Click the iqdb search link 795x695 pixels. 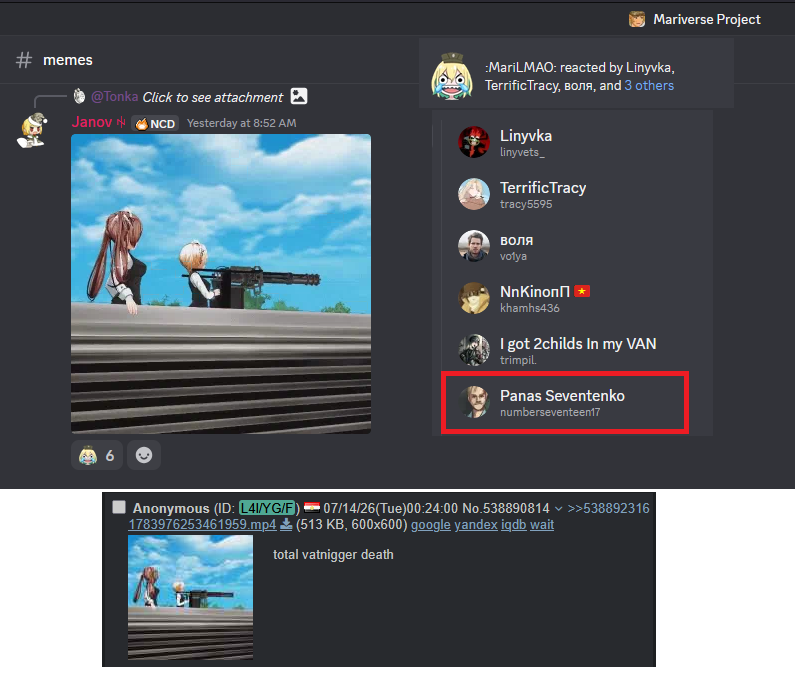coord(514,525)
